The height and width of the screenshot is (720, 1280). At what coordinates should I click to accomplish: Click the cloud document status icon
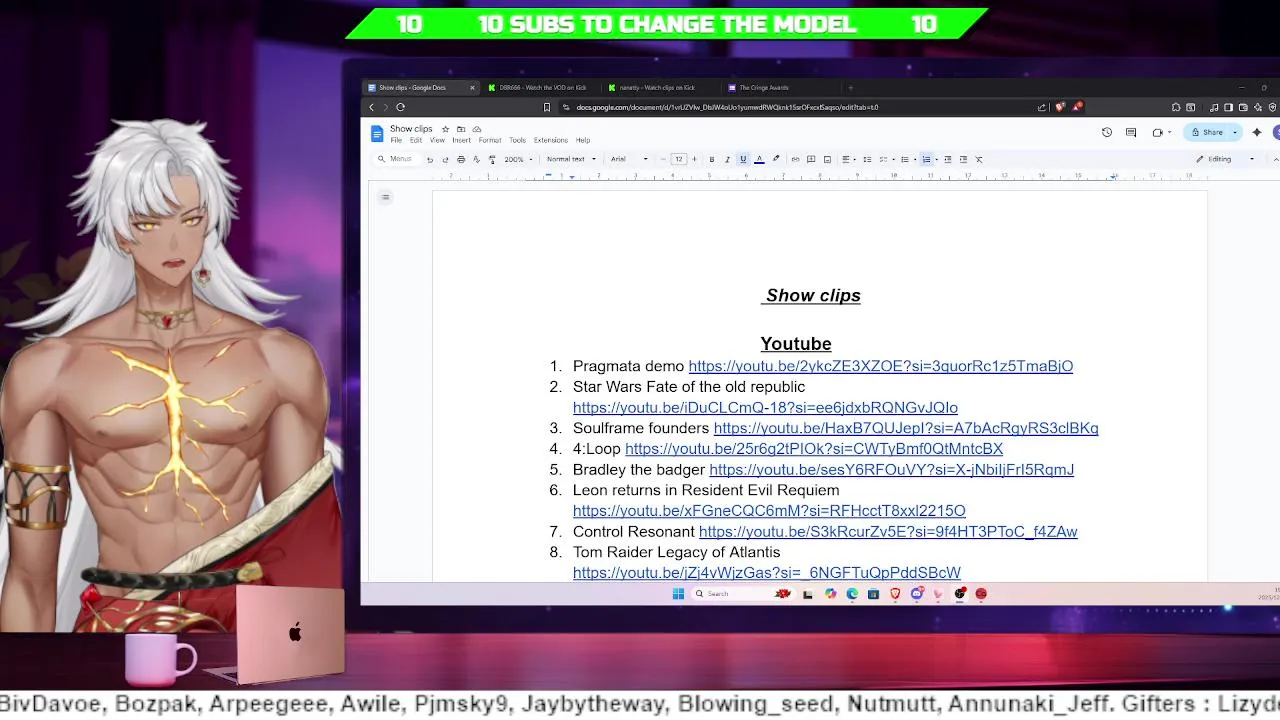click(x=477, y=129)
